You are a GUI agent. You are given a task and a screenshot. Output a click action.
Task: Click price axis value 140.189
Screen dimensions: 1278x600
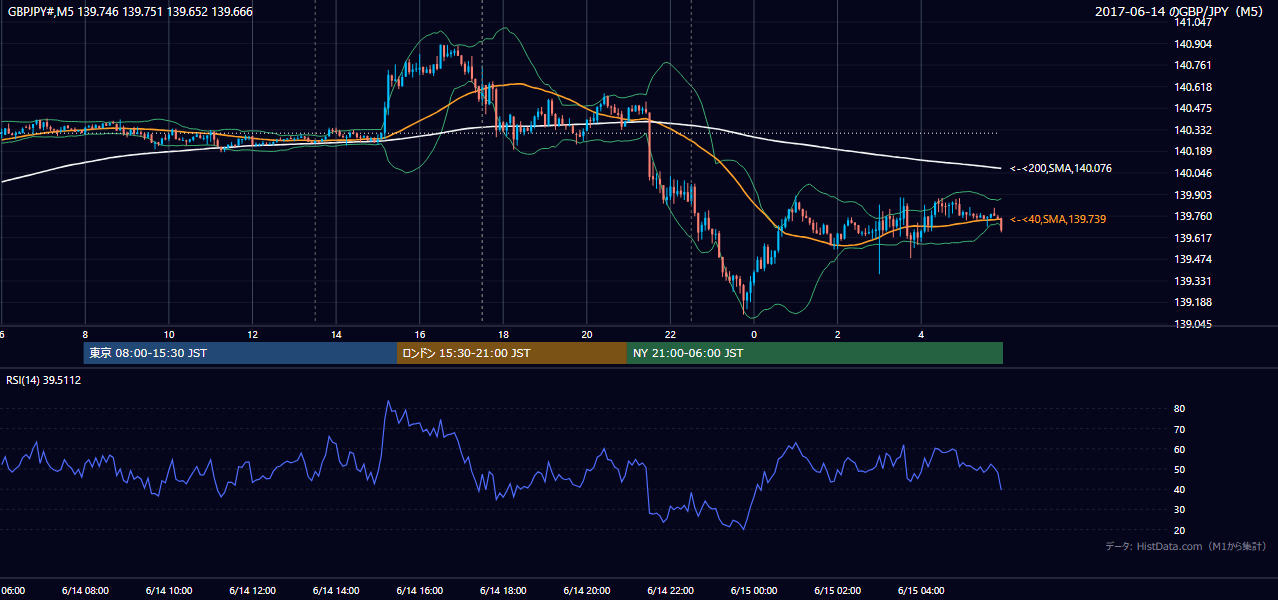coord(1193,151)
